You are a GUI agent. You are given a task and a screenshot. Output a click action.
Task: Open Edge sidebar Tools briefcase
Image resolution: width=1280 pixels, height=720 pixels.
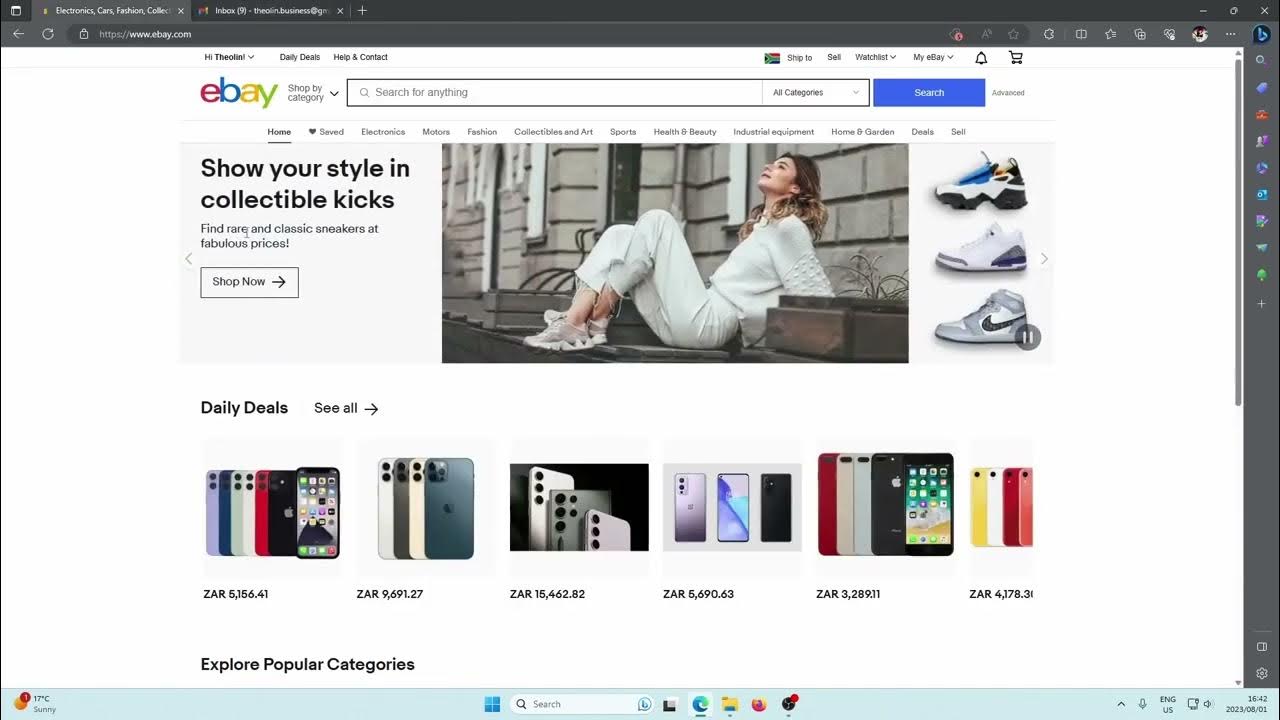(1261, 115)
